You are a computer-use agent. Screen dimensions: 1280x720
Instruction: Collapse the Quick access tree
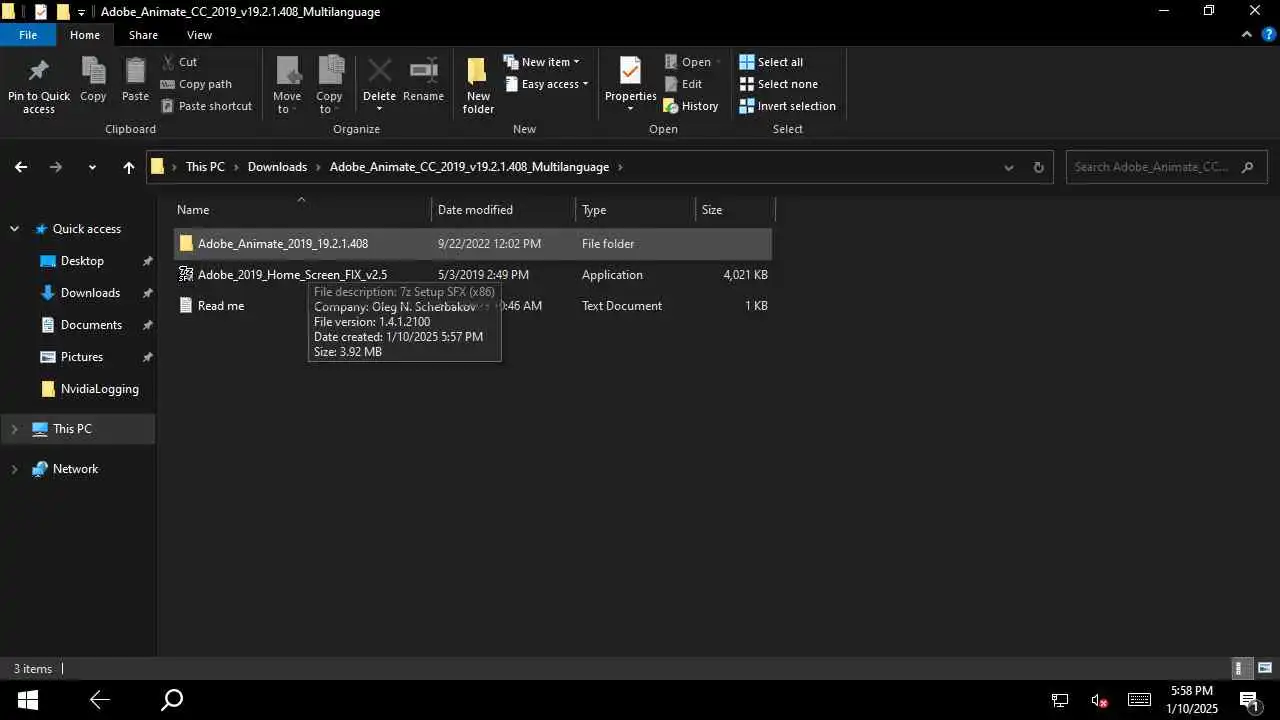[x=14, y=229]
